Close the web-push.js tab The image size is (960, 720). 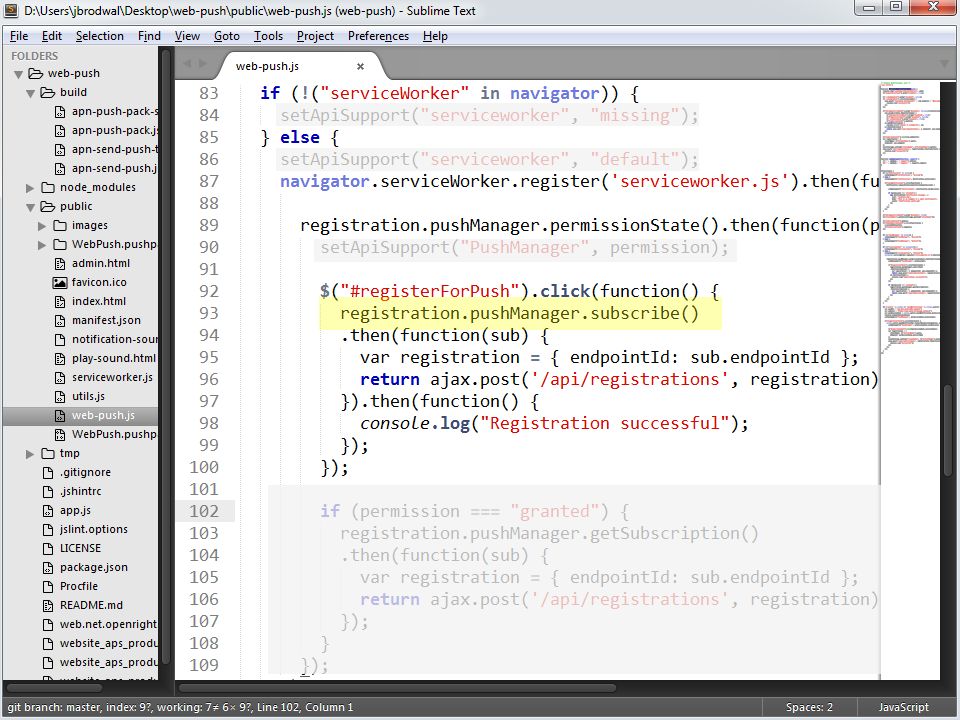[x=361, y=66]
